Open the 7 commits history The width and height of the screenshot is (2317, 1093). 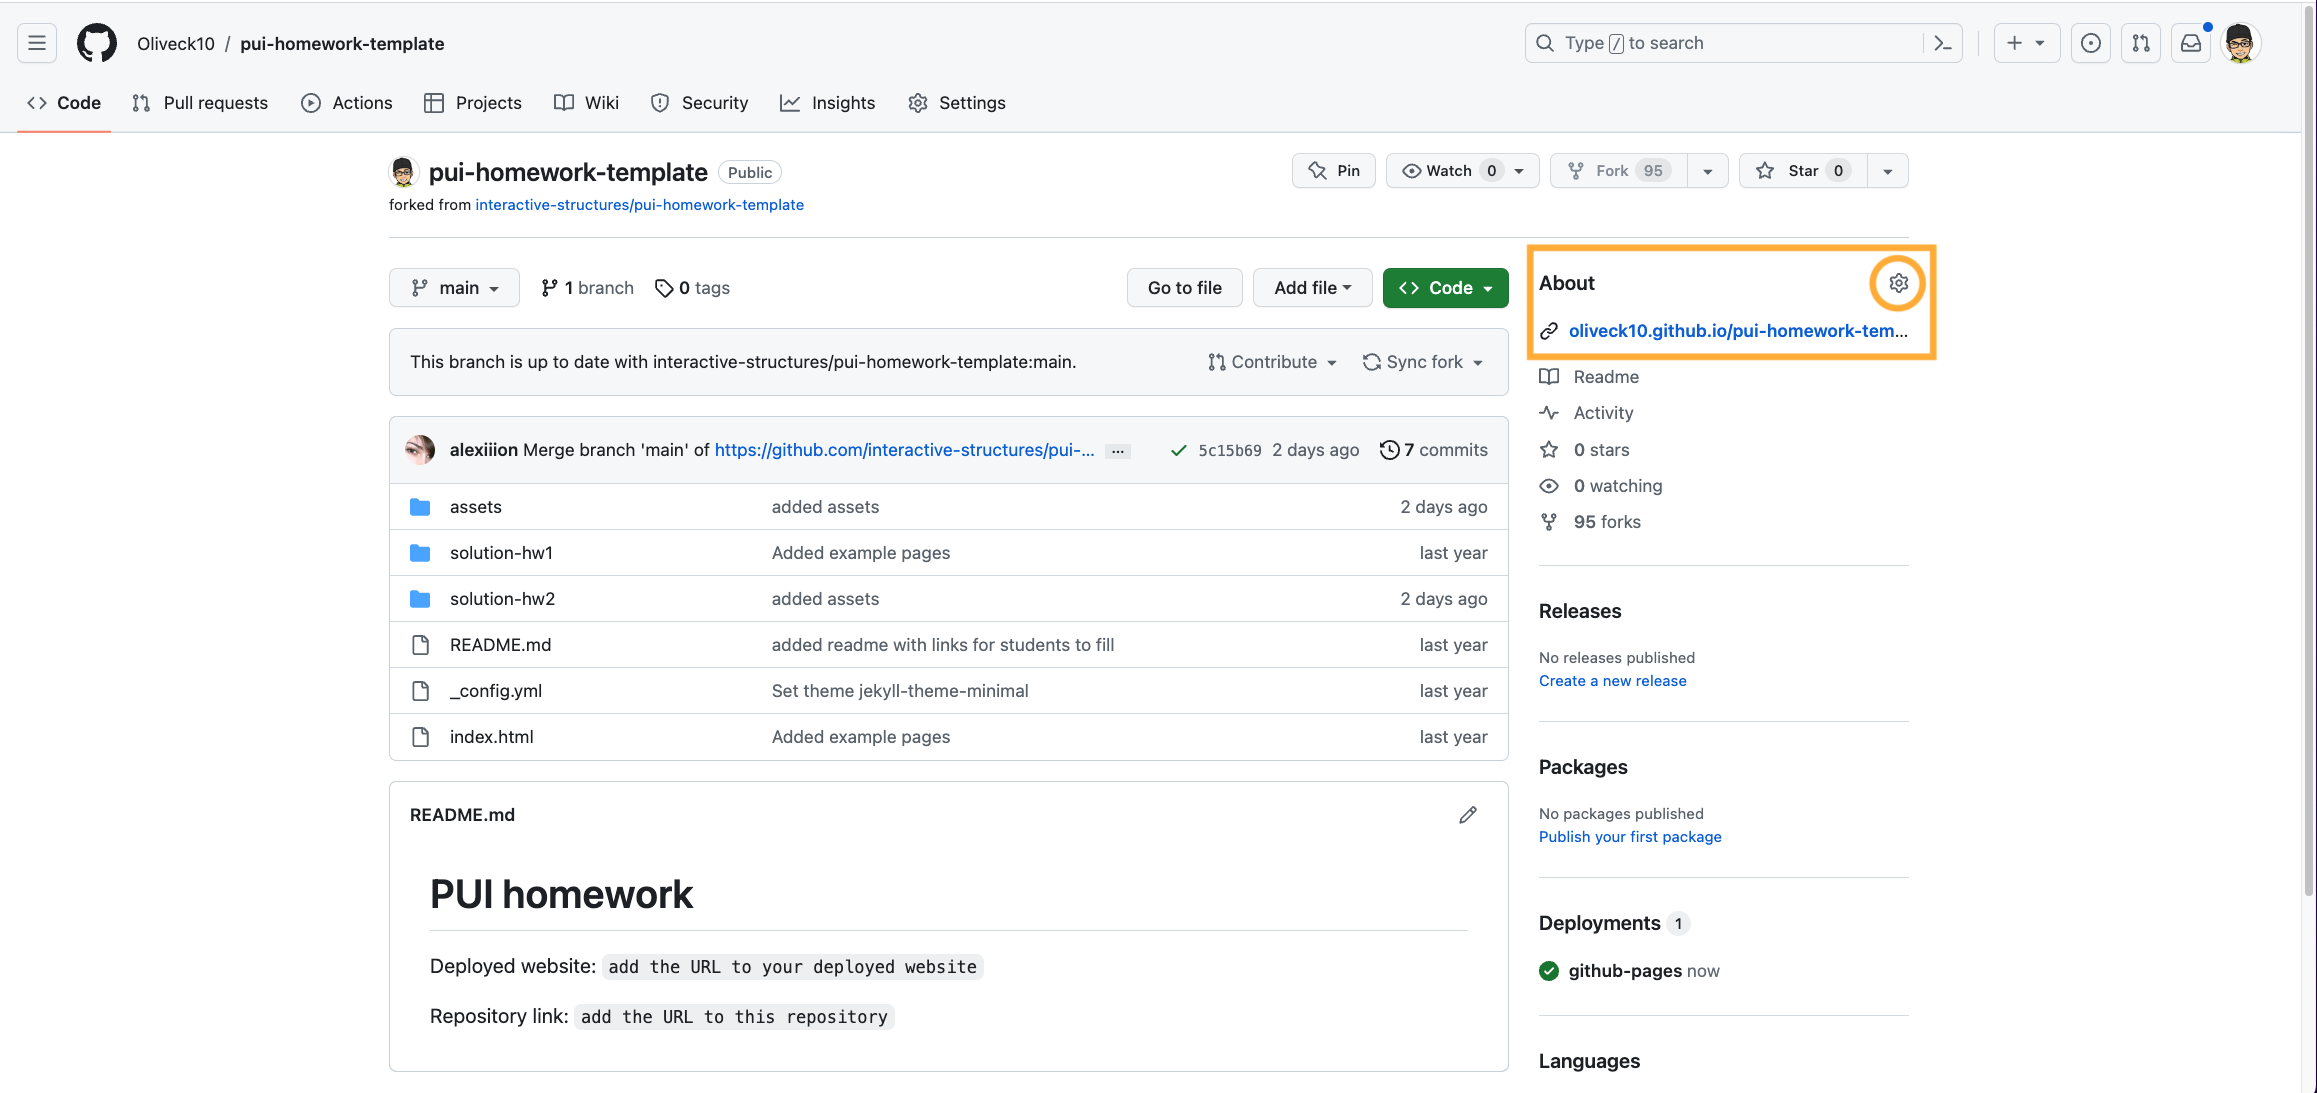[x=1434, y=450]
